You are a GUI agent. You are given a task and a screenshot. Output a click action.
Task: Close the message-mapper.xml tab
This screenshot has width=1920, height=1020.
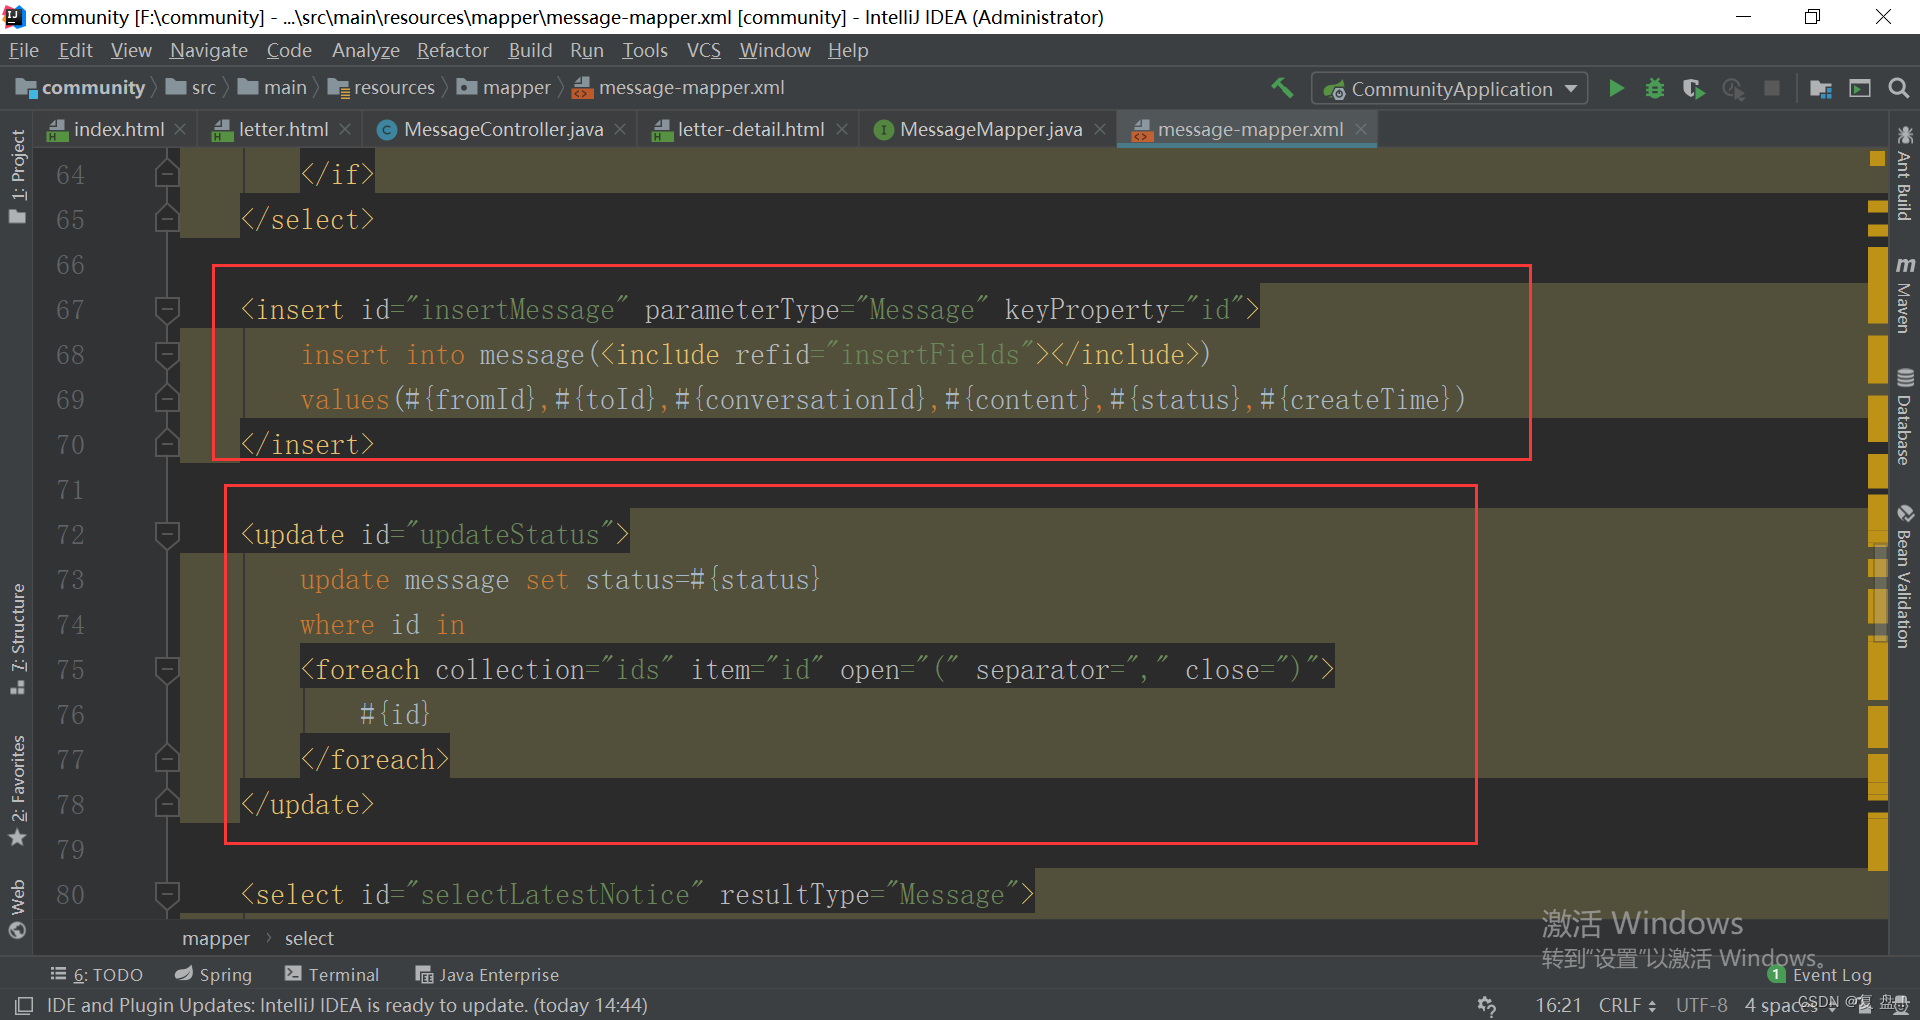point(1361,129)
